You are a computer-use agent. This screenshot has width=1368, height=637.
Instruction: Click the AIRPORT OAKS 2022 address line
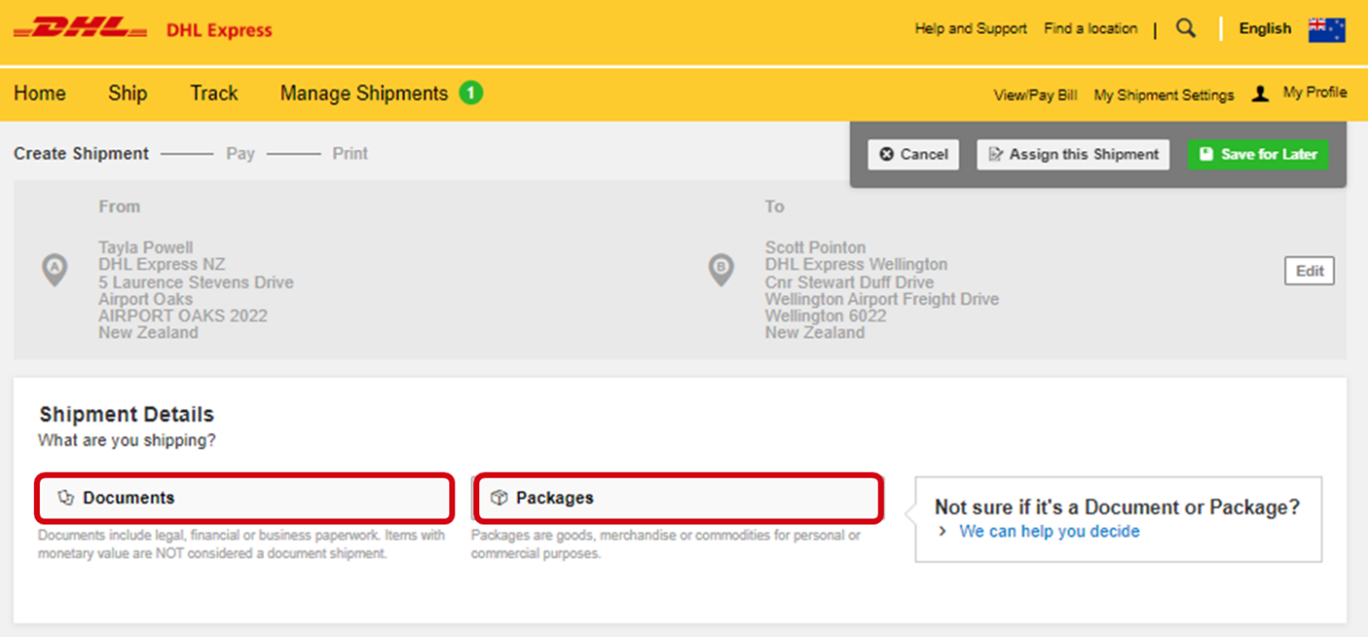click(183, 316)
